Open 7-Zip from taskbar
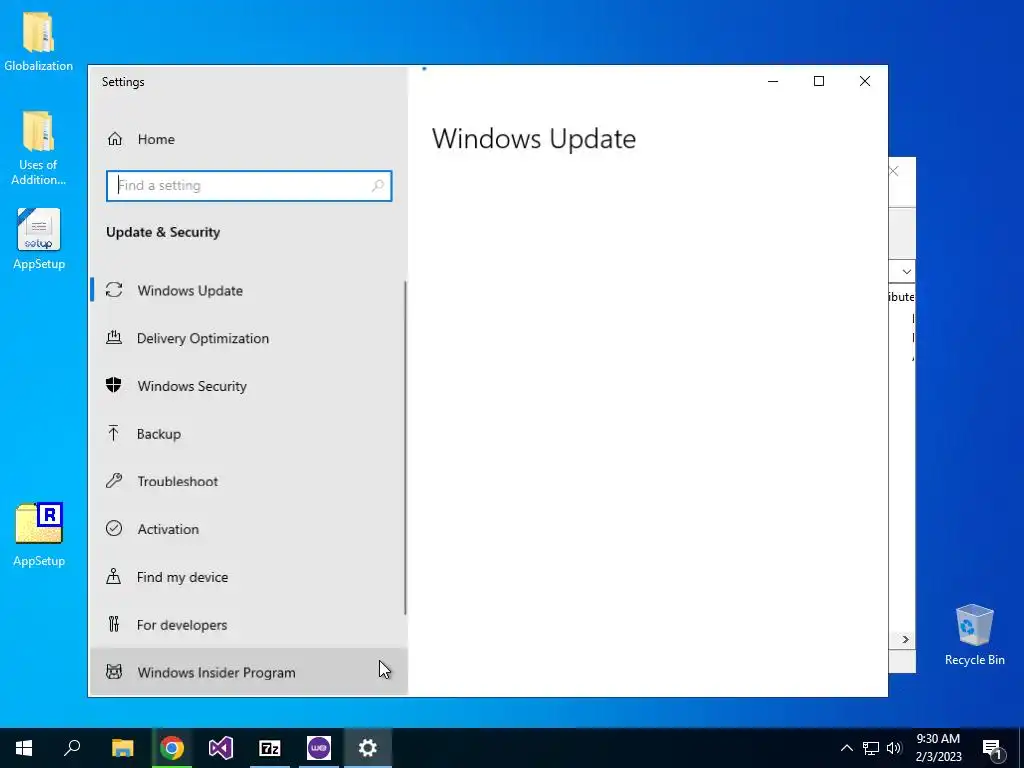1024x768 pixels. (x=270, y=748)
